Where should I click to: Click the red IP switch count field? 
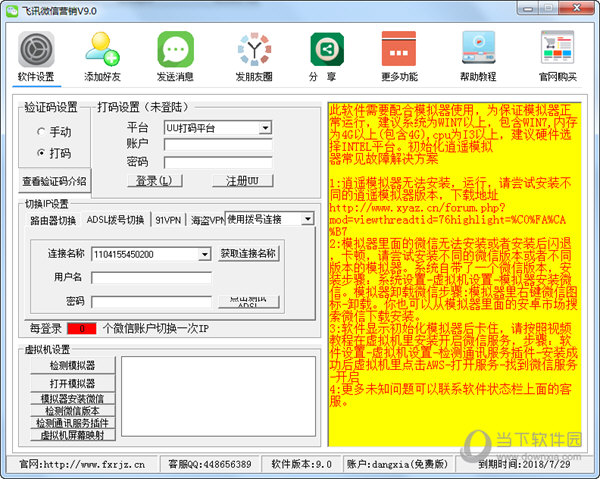[x=82, y=329]
